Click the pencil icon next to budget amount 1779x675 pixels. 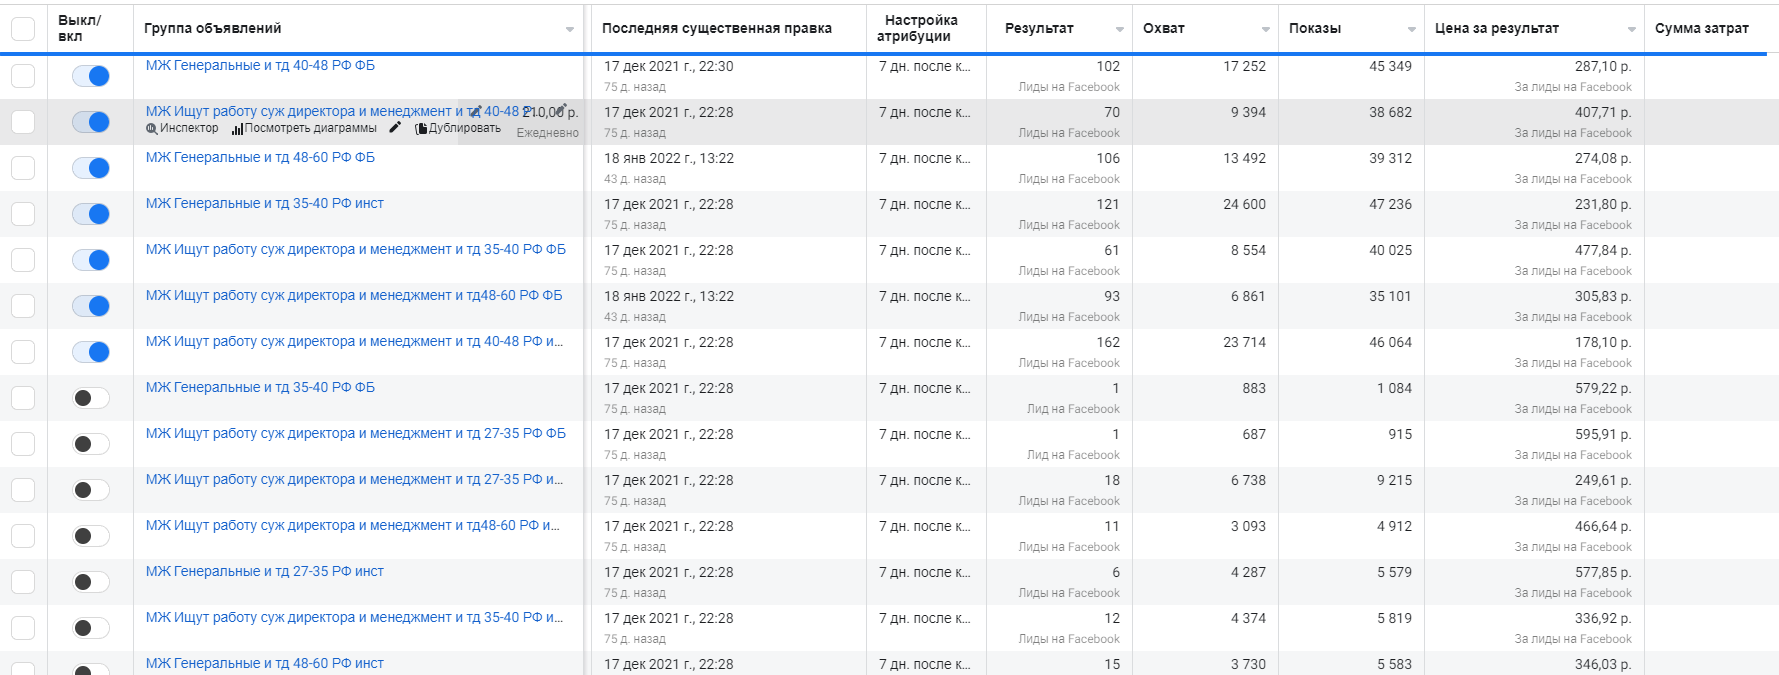[x=562, y=109]
